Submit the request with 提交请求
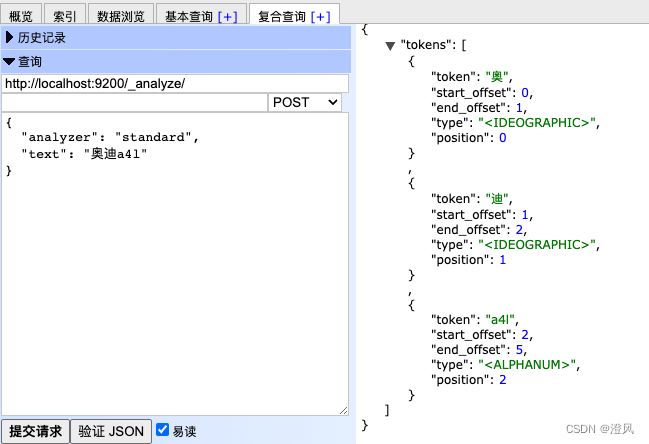649x444 pixels. tap(35, 431)
